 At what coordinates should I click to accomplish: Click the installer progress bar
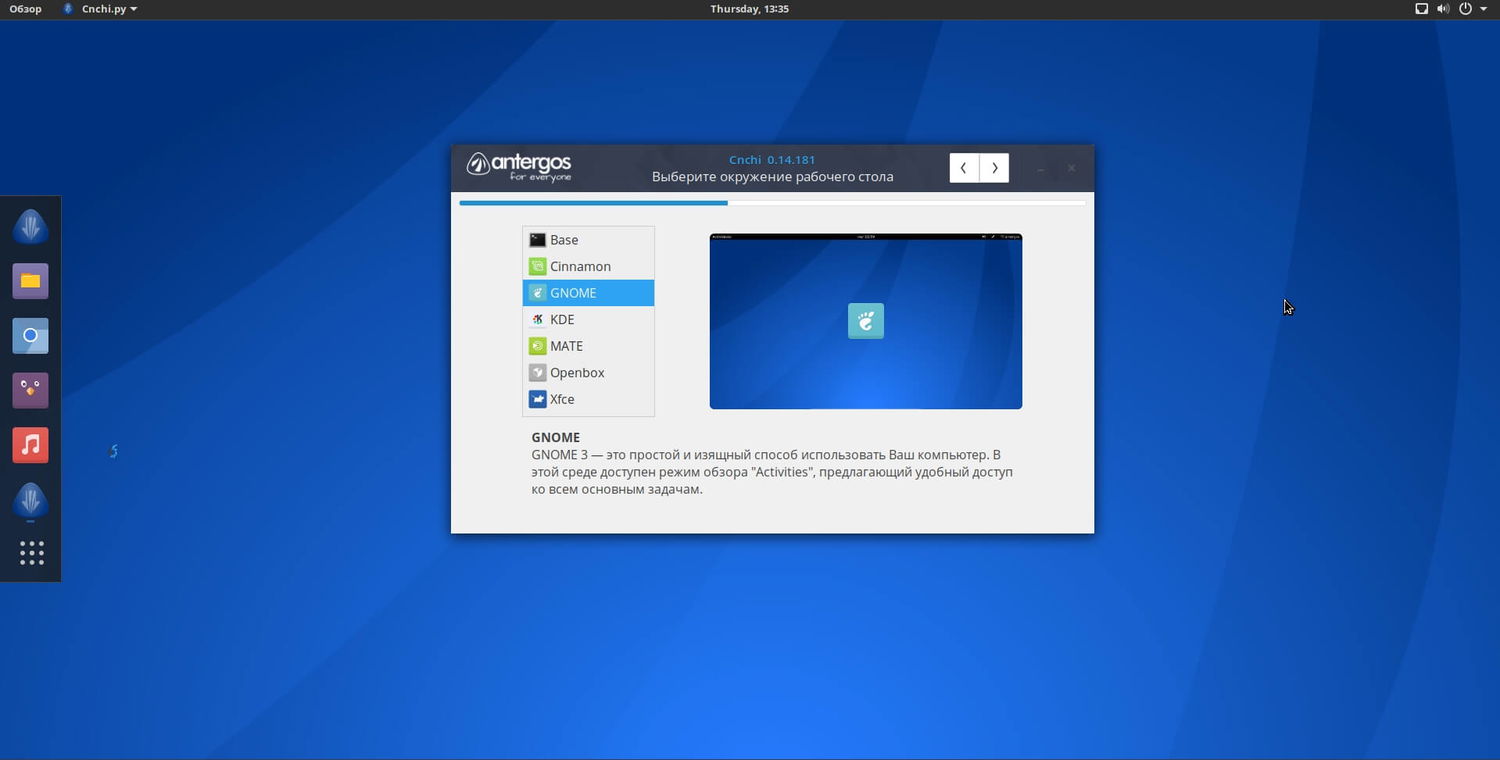coord(772,203)
